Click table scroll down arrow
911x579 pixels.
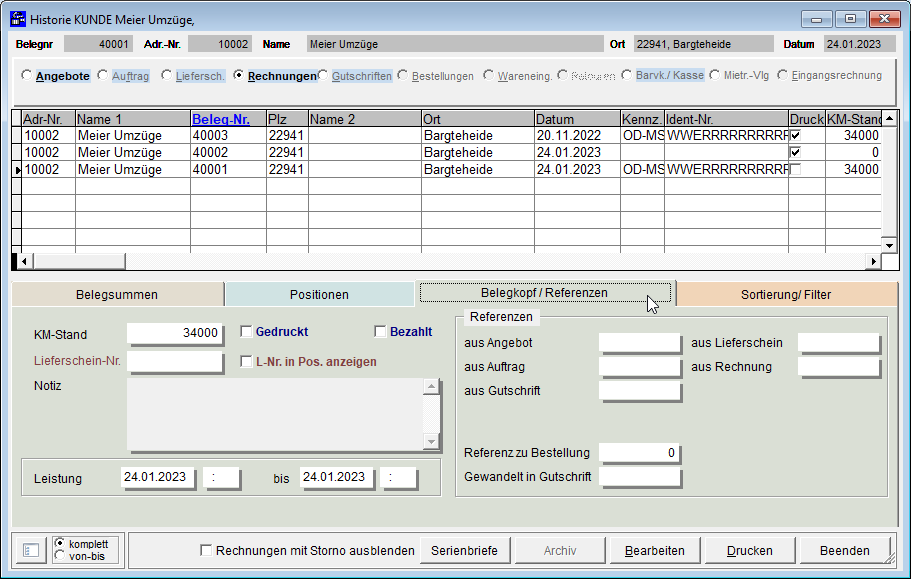point(890,245)
